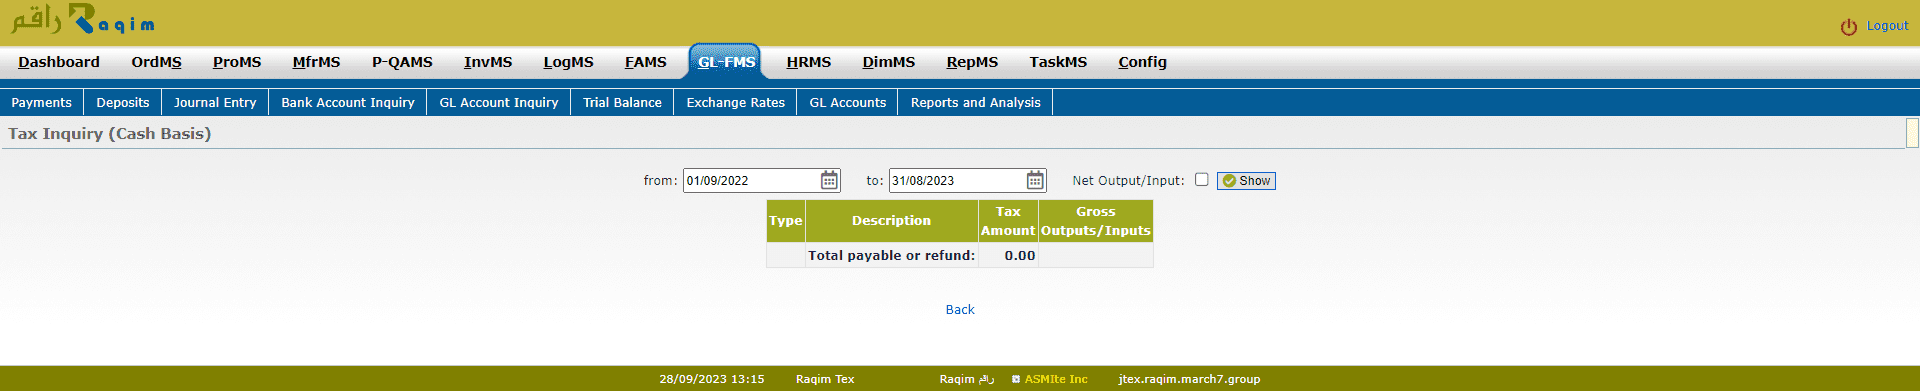Click the Show button
This screenshot has width=1920, height=391.
coord(1246,181)
